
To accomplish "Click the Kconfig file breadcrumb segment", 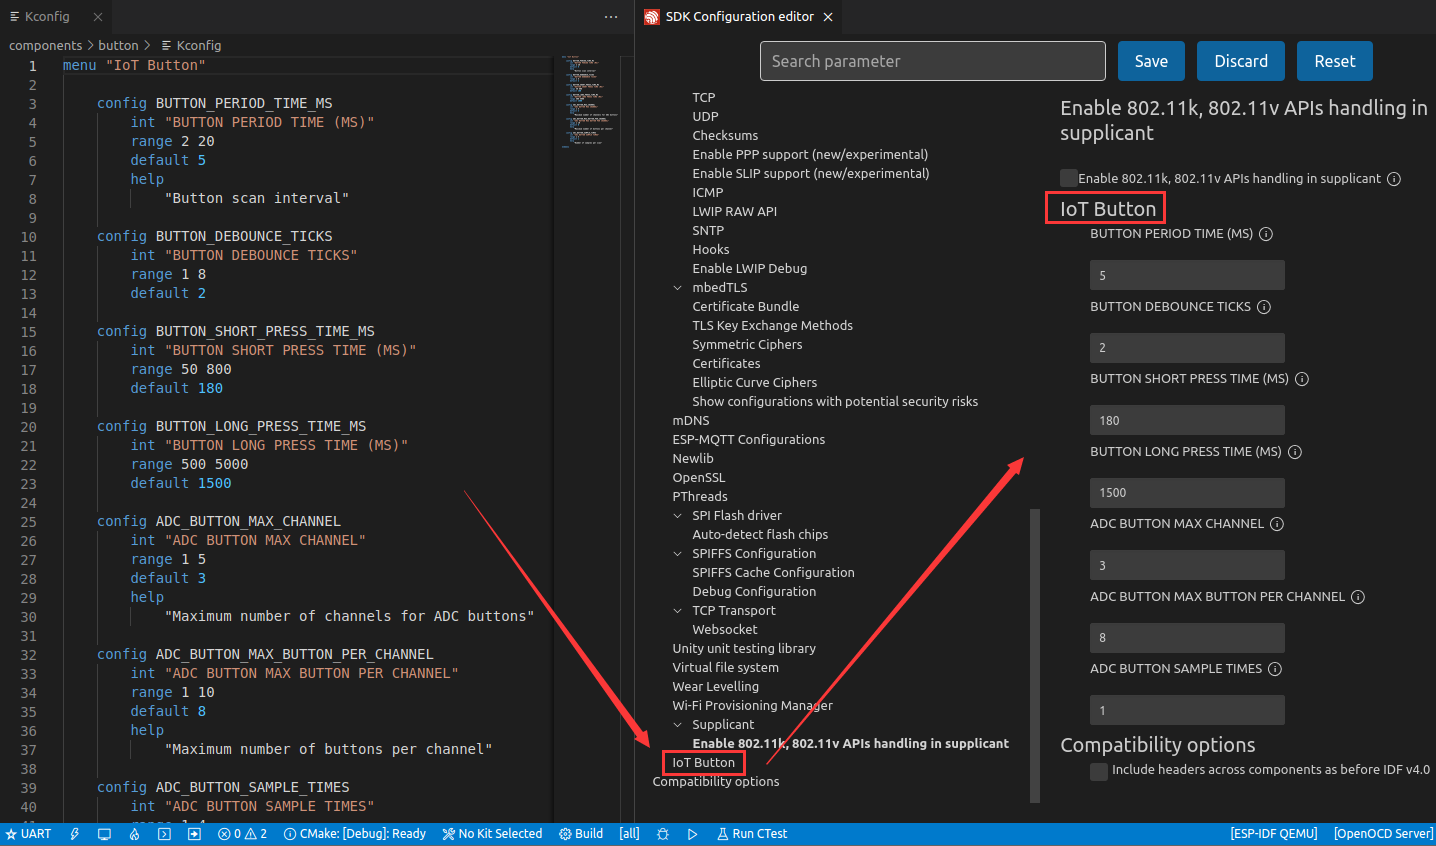I will (191, 46).
